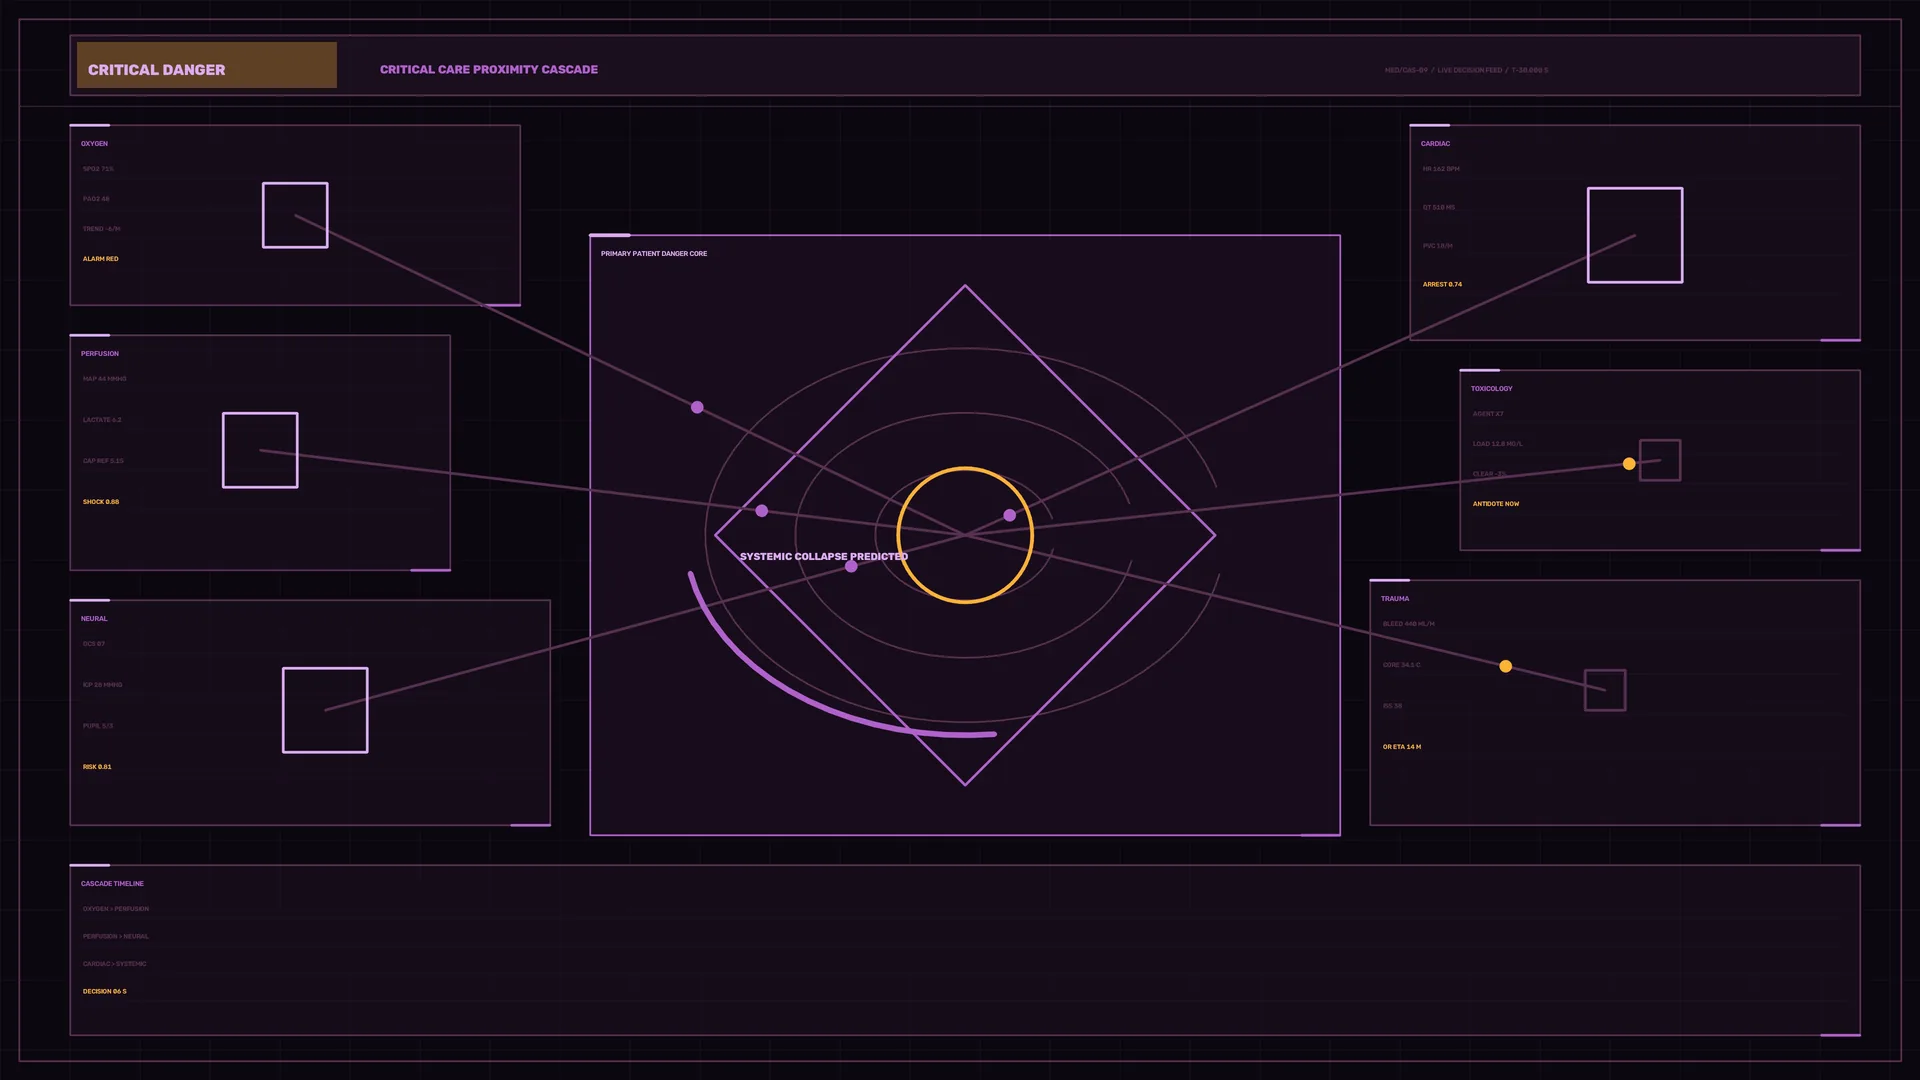The width and height of the screenshot is (1920, 1080).
Task: Click the purple dot on the Neural link
Action: coord(851,566)
